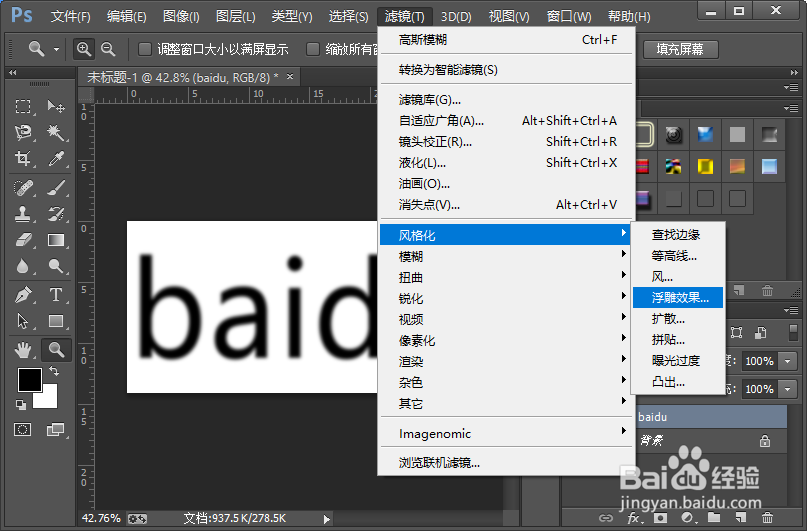
Task: Toggle Quick Mask mode
Action: click(23, 429)
